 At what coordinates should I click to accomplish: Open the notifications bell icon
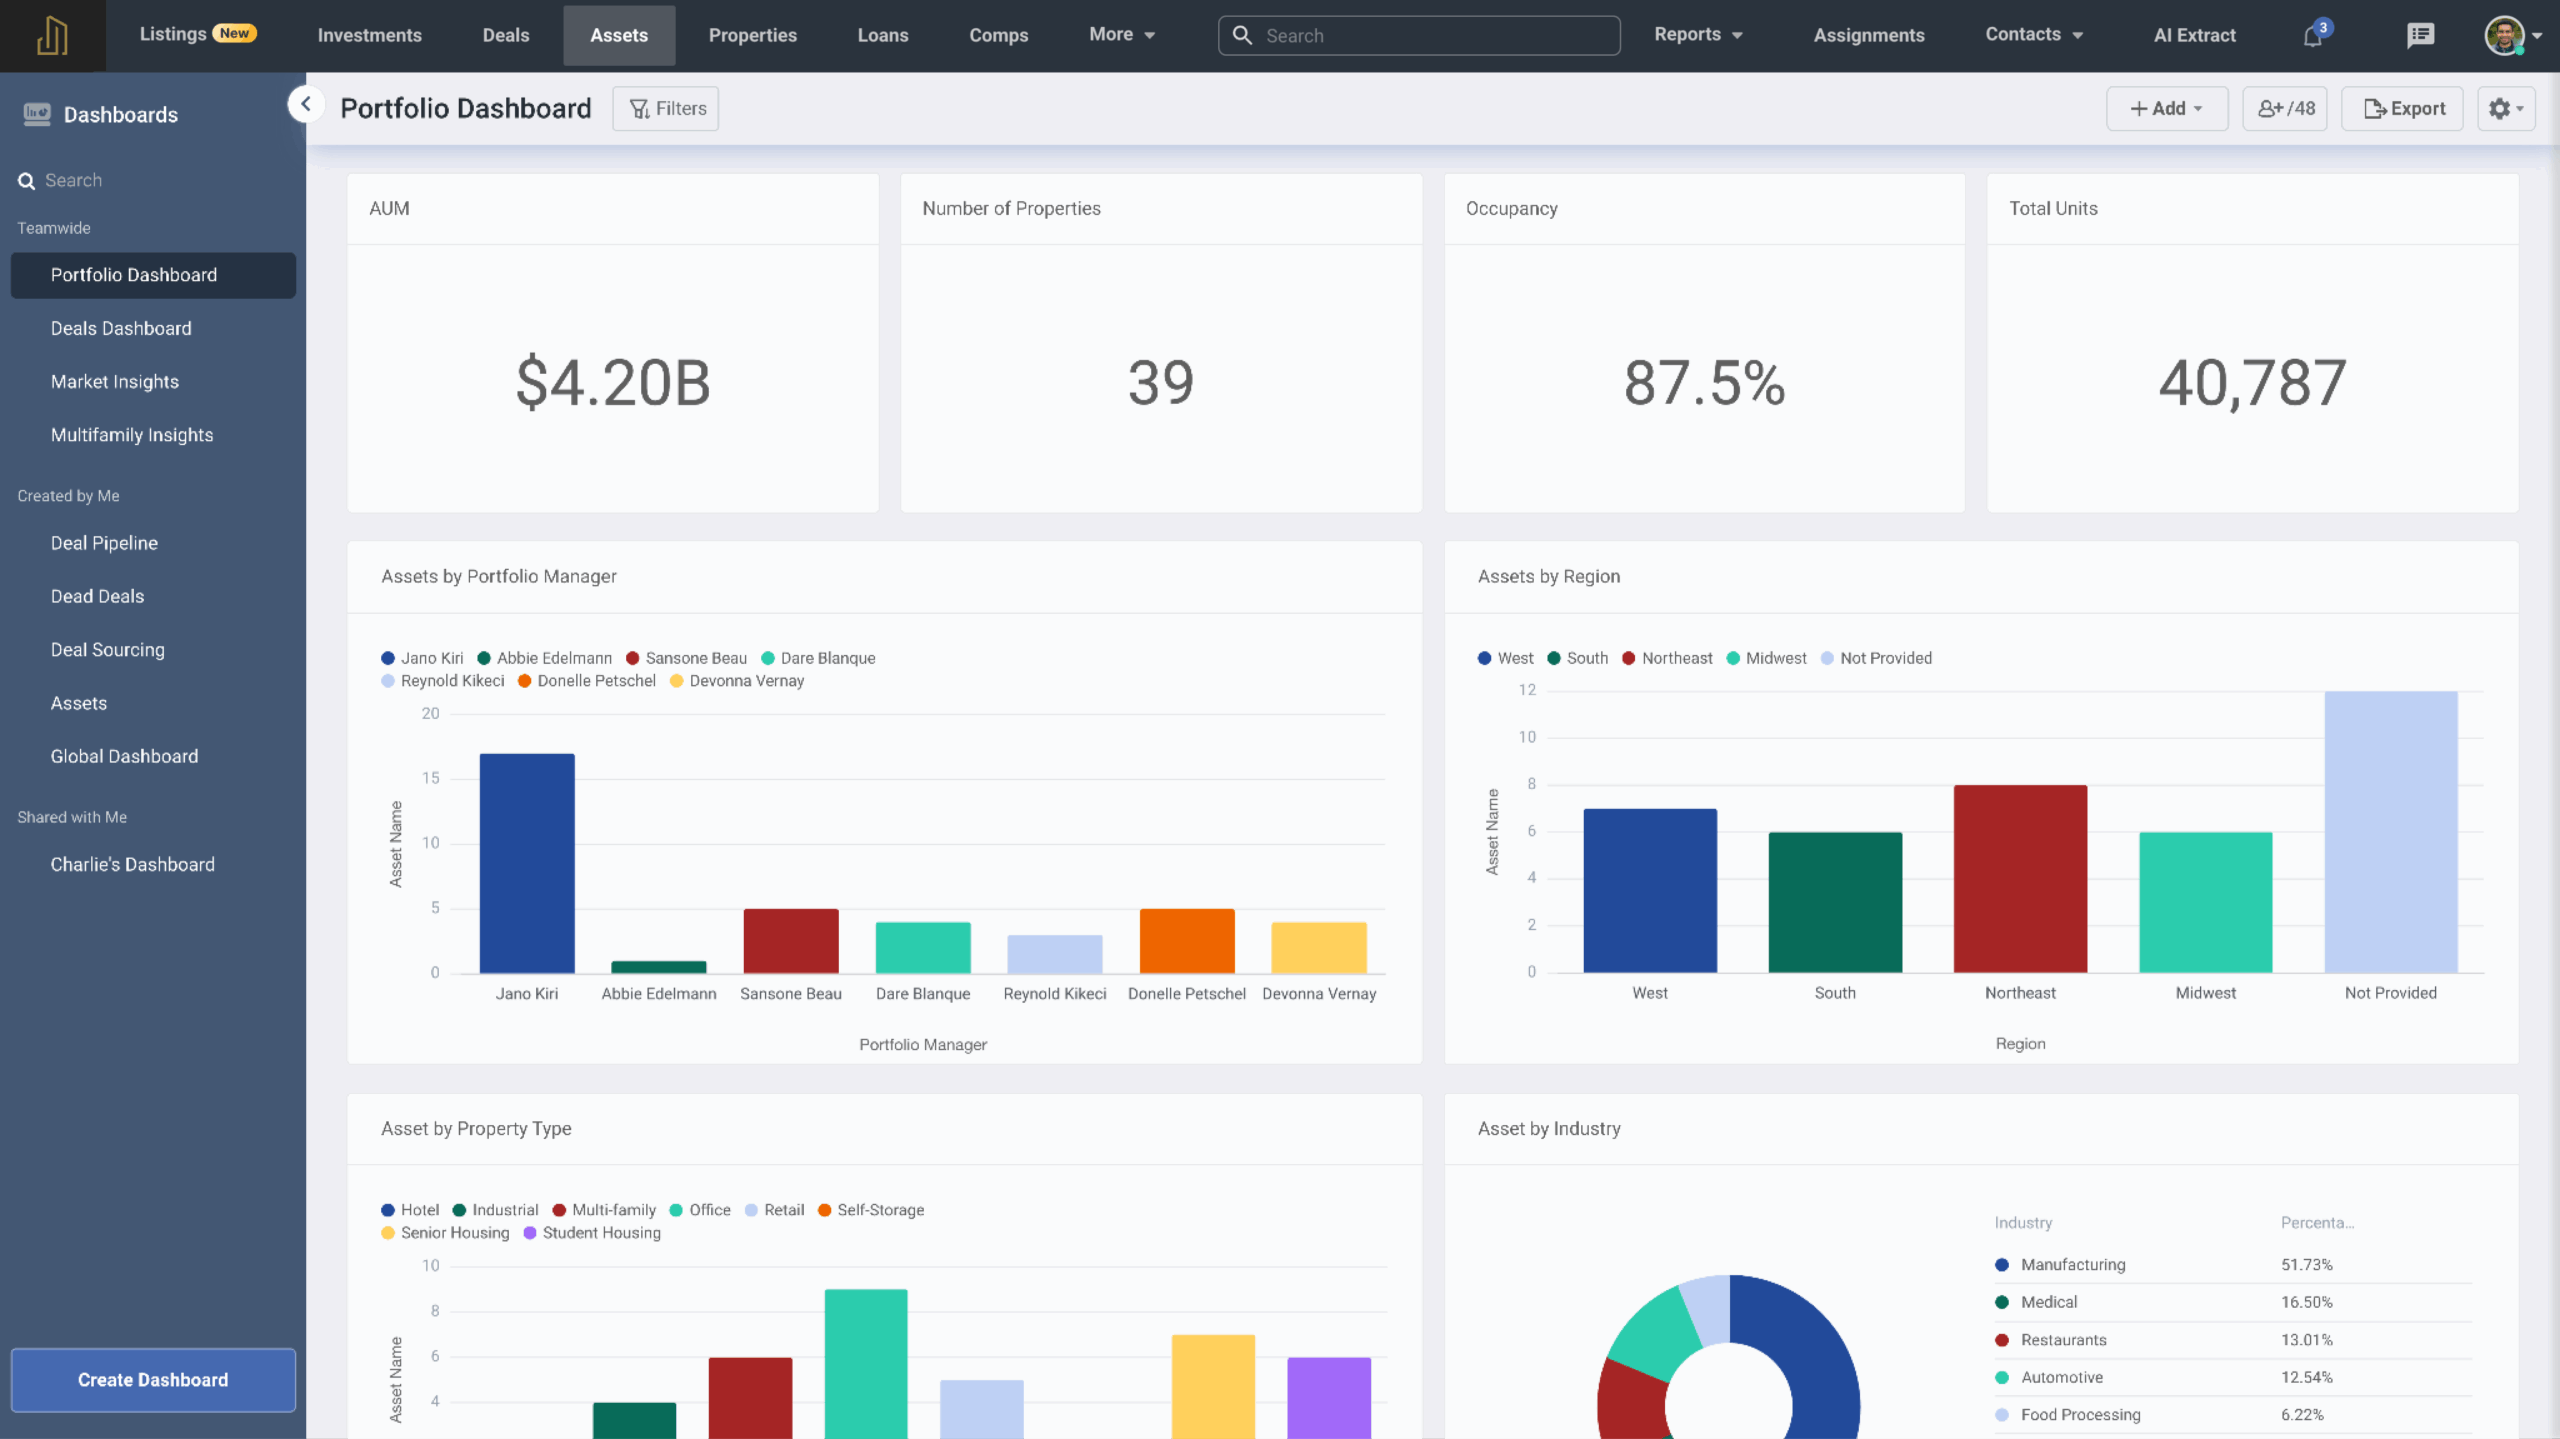[x=2312, y=36]
